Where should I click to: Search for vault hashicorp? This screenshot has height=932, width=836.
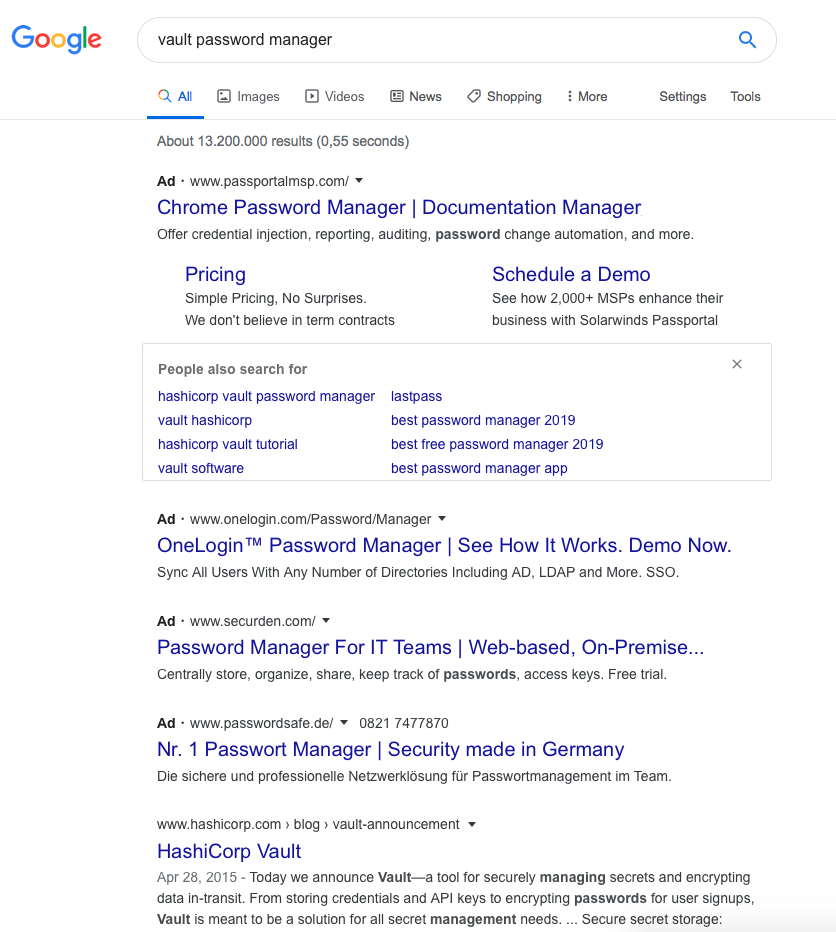click(205, 420)
